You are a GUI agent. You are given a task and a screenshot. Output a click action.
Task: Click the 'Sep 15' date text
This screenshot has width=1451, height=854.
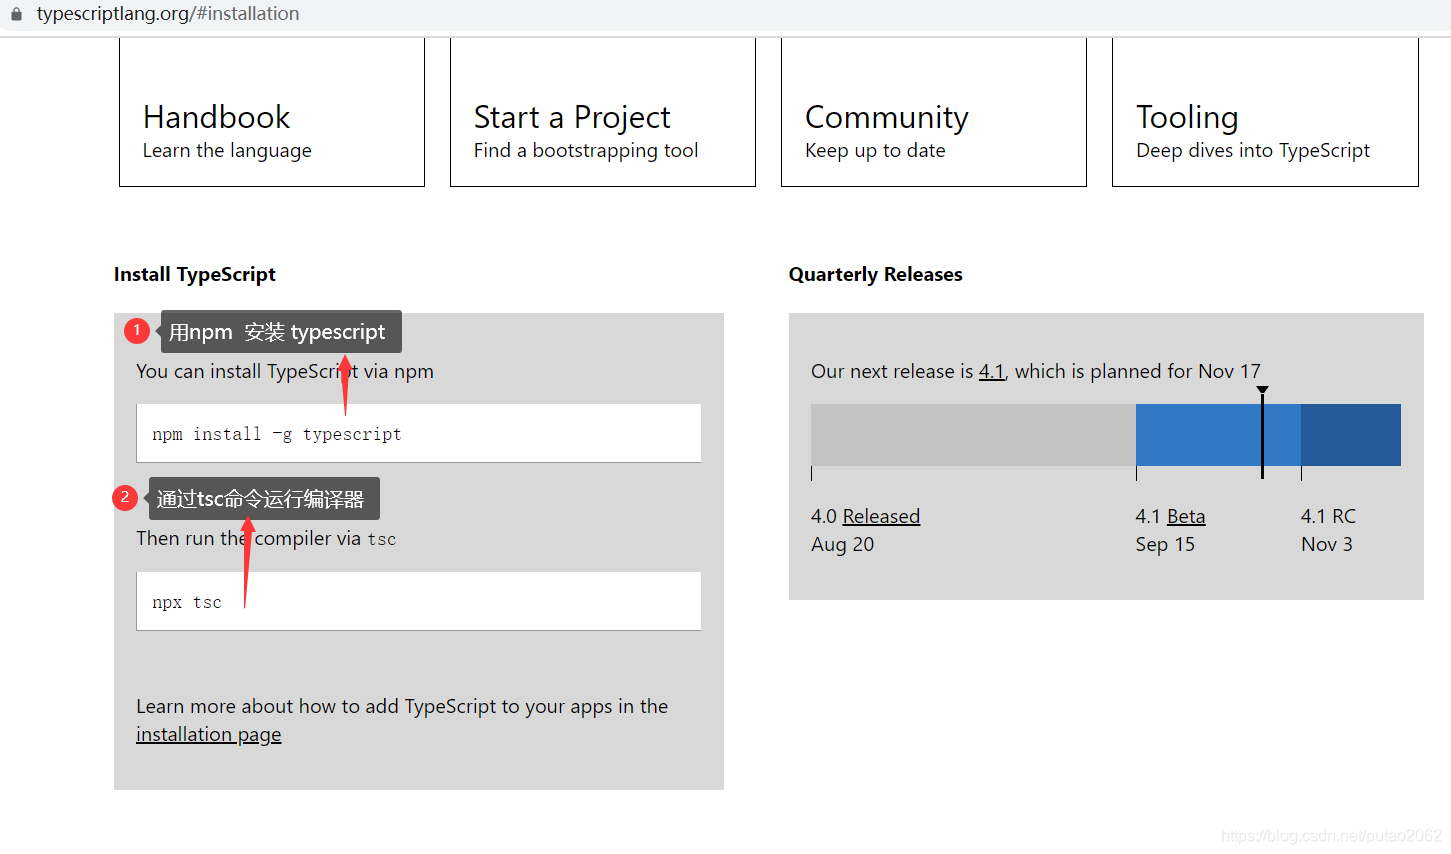coord(1165,544)
